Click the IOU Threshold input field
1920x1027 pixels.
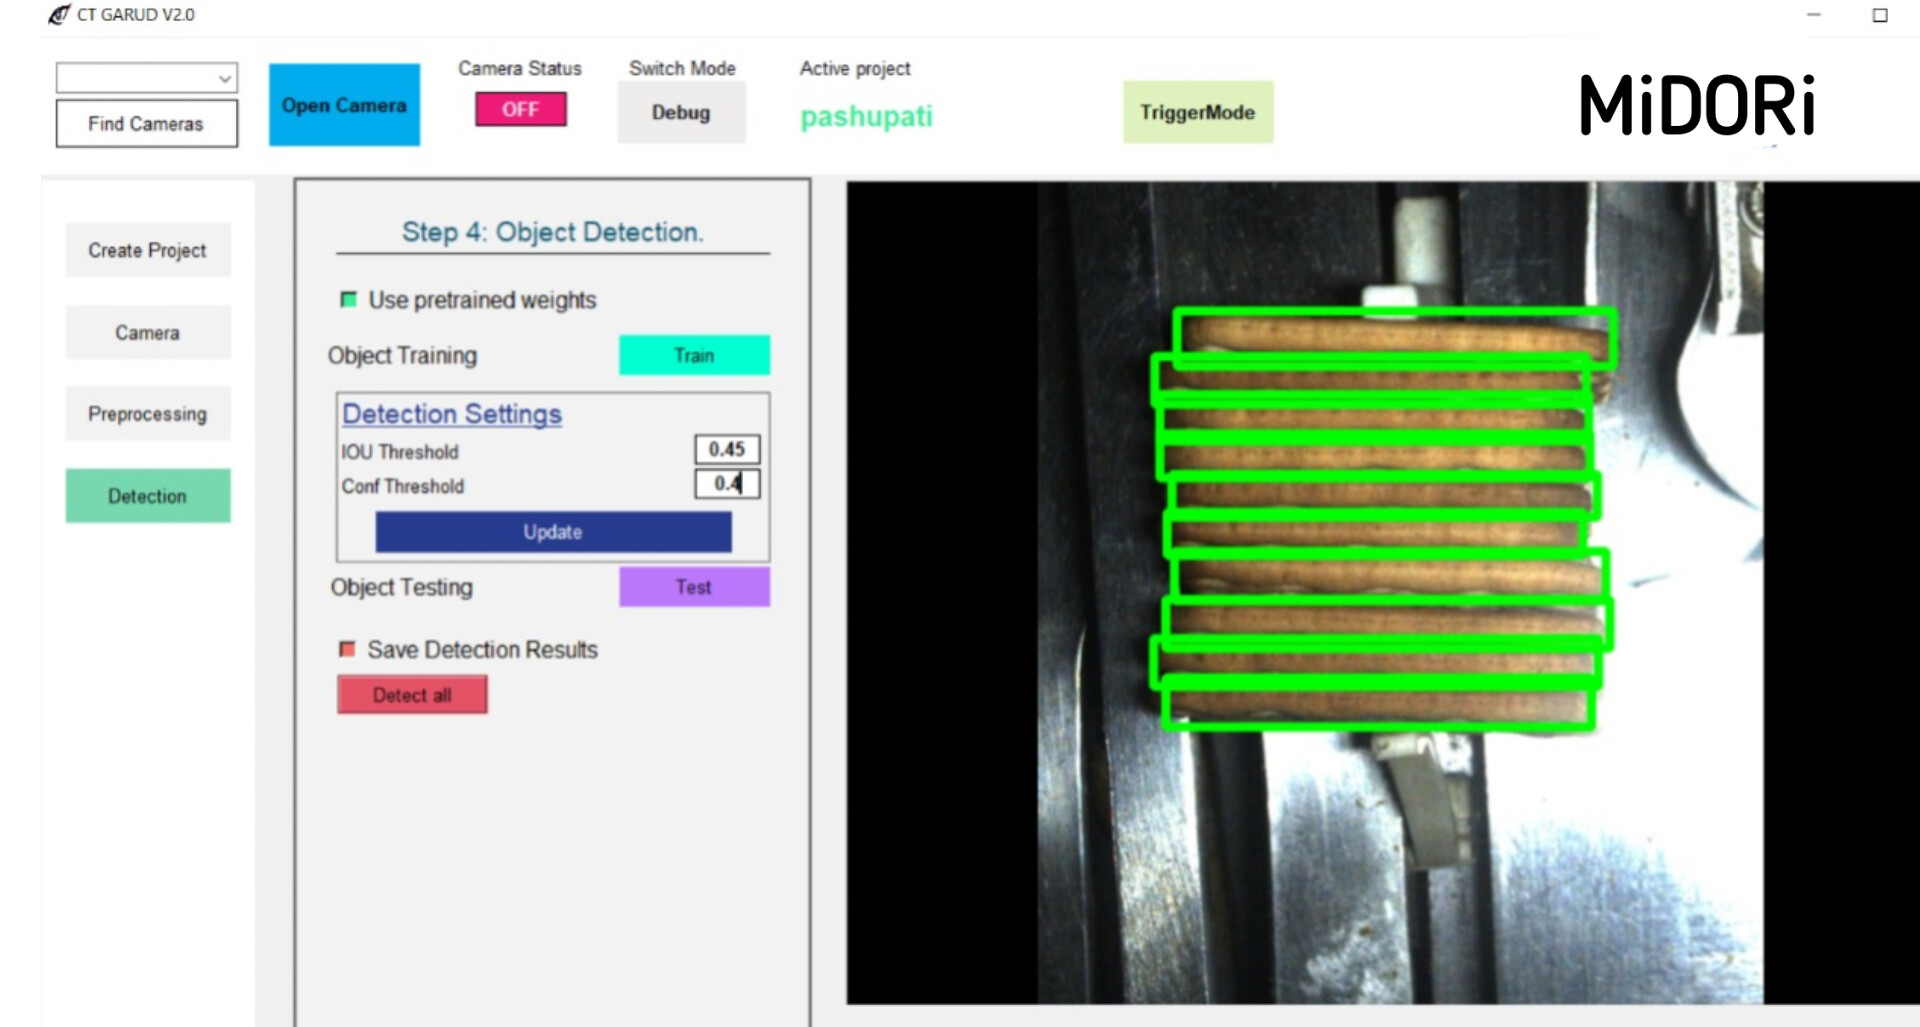[x=727, y=450]
